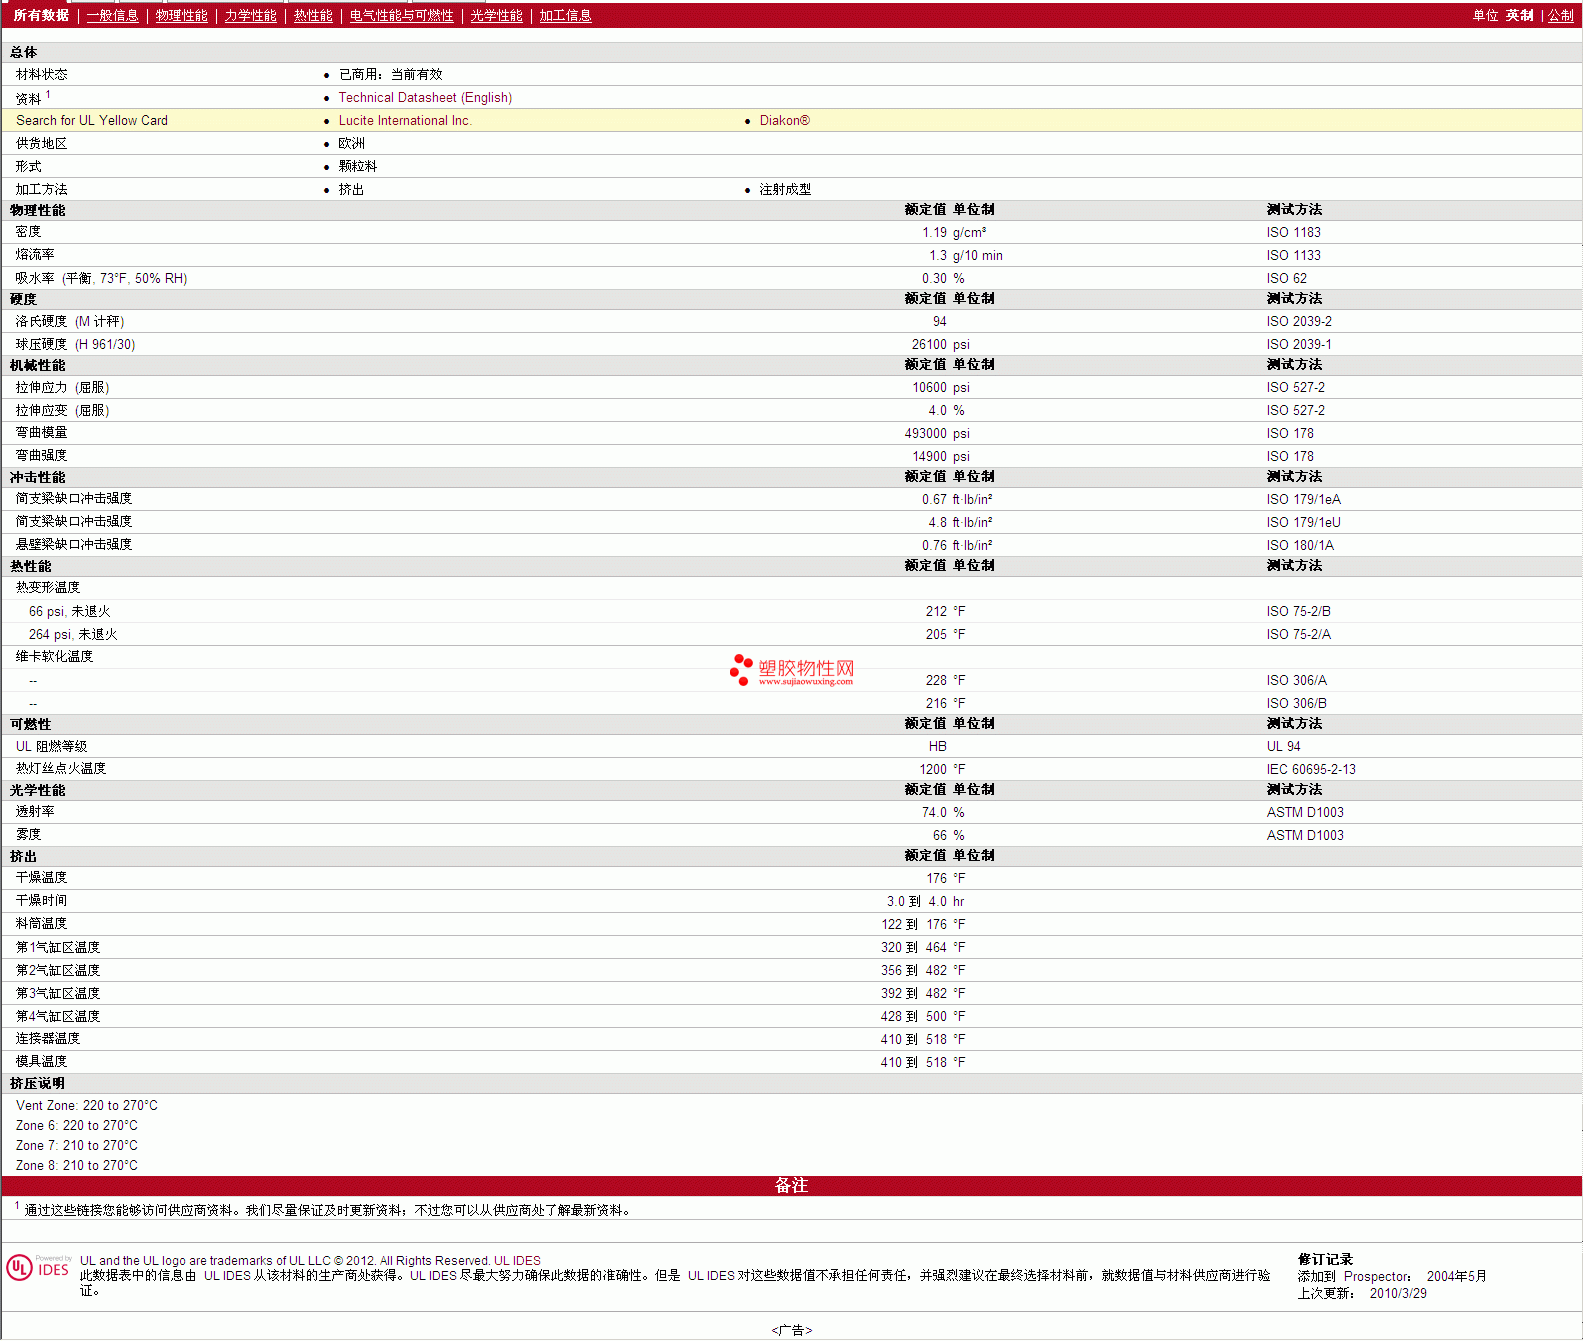Image resolution: width=1583 pixels, height=1341 pixels.
Task: Click the www.sujiaowuxing.com watermark URL
Action: pos(805,682)
